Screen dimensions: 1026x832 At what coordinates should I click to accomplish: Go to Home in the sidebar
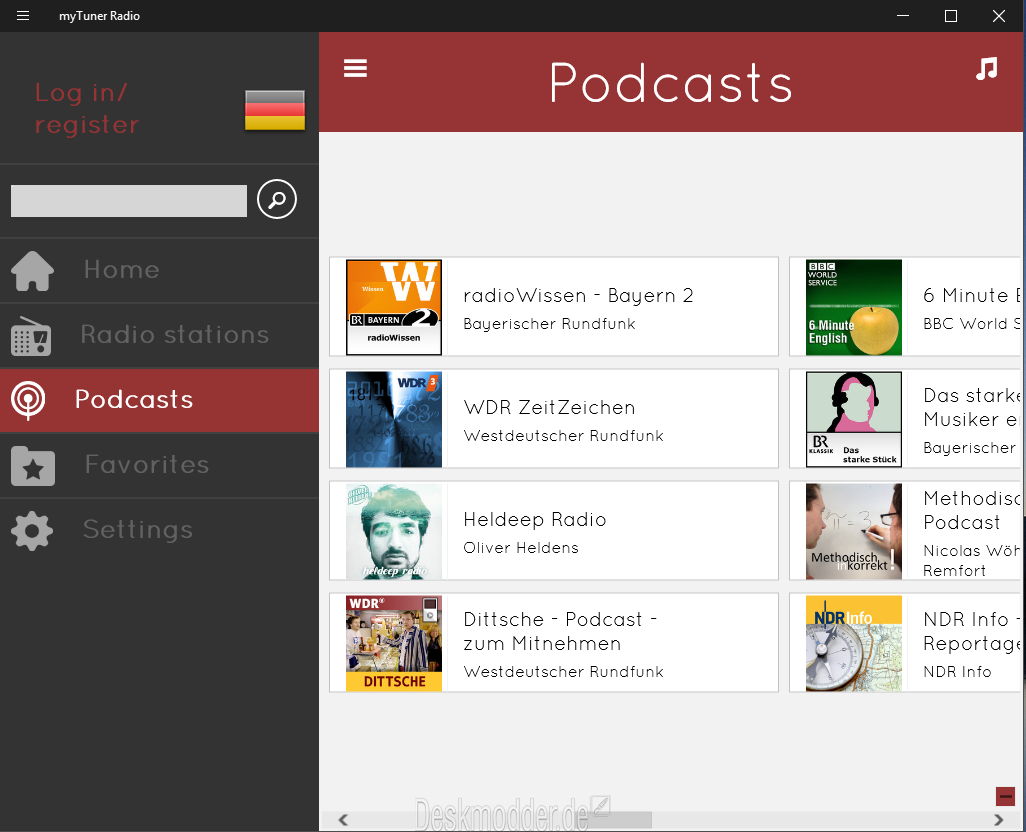[x=159, y=270]
